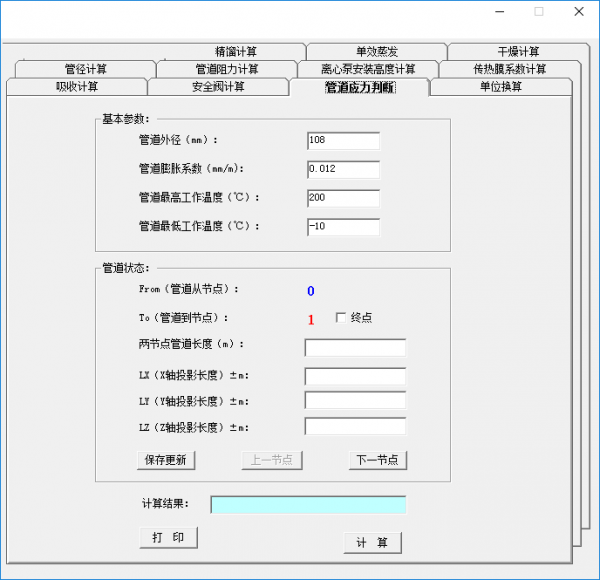This screenshot has height=580, width=600.
Task: Open the 离心泵安装高度计算 tab
Action: pos(368,69)
